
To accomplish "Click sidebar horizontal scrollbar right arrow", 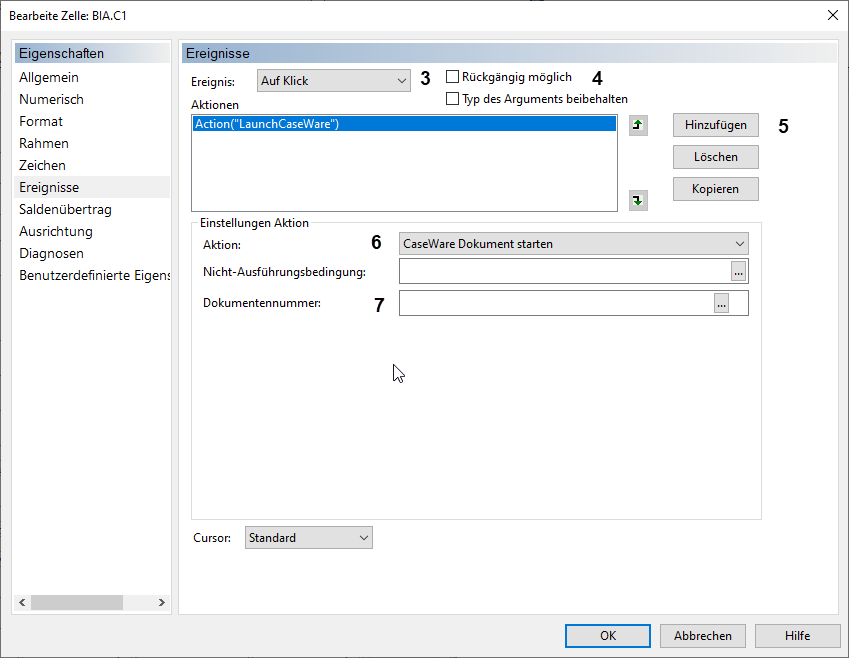I will [x=161, y=602].
